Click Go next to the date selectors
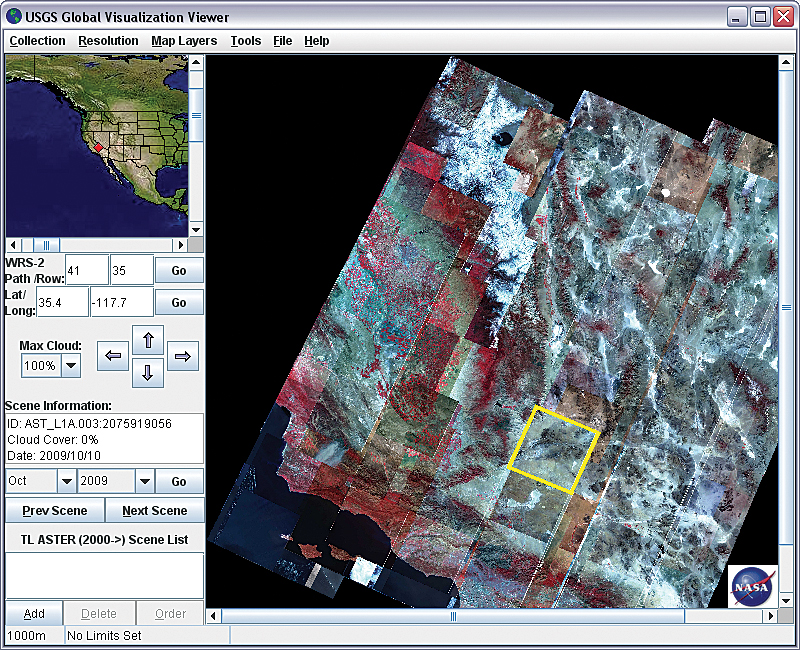The height and width of the screenshot is (650, 800). coord(179,481)
